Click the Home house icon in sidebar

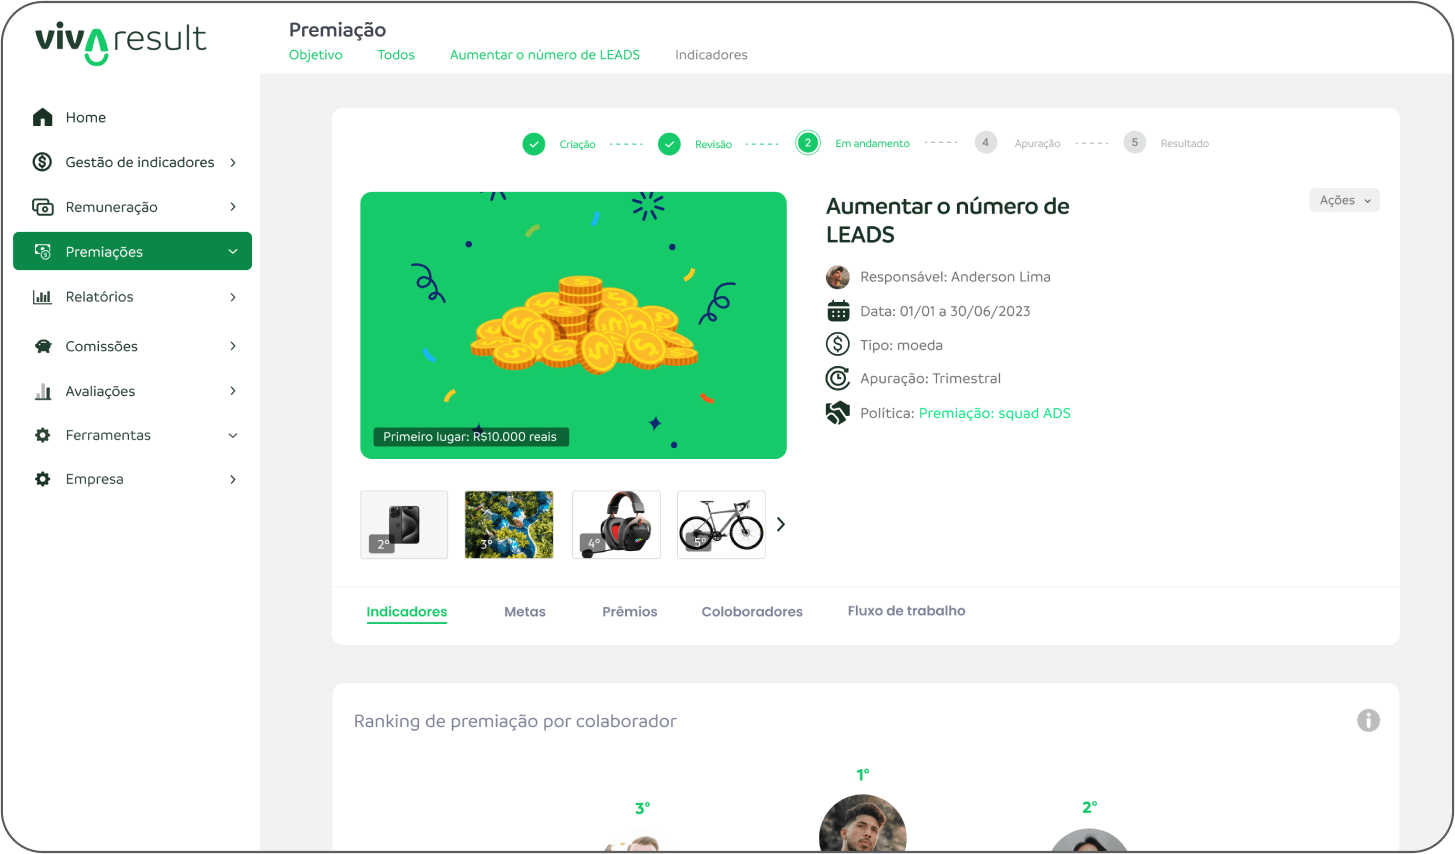[42, 117]
